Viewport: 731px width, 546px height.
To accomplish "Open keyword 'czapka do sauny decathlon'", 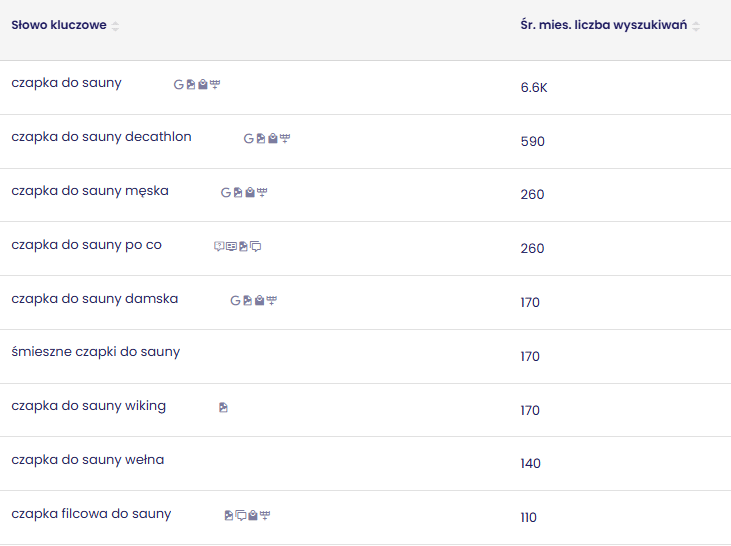I will click(x=101, y=137).
